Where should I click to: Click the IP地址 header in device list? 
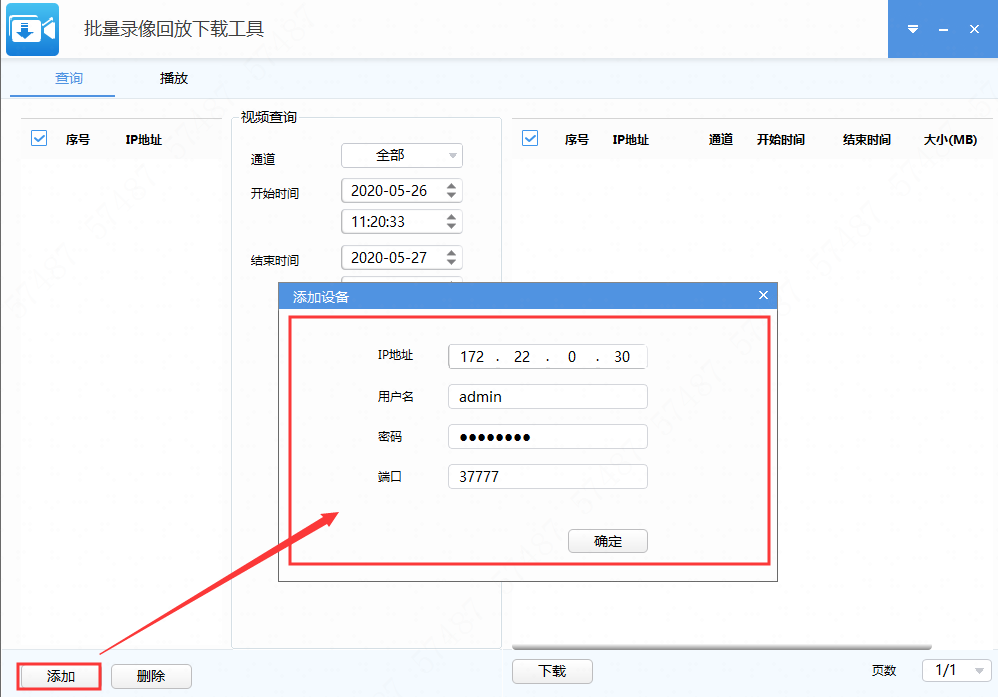pyautogui.click(x=143, y=139)
